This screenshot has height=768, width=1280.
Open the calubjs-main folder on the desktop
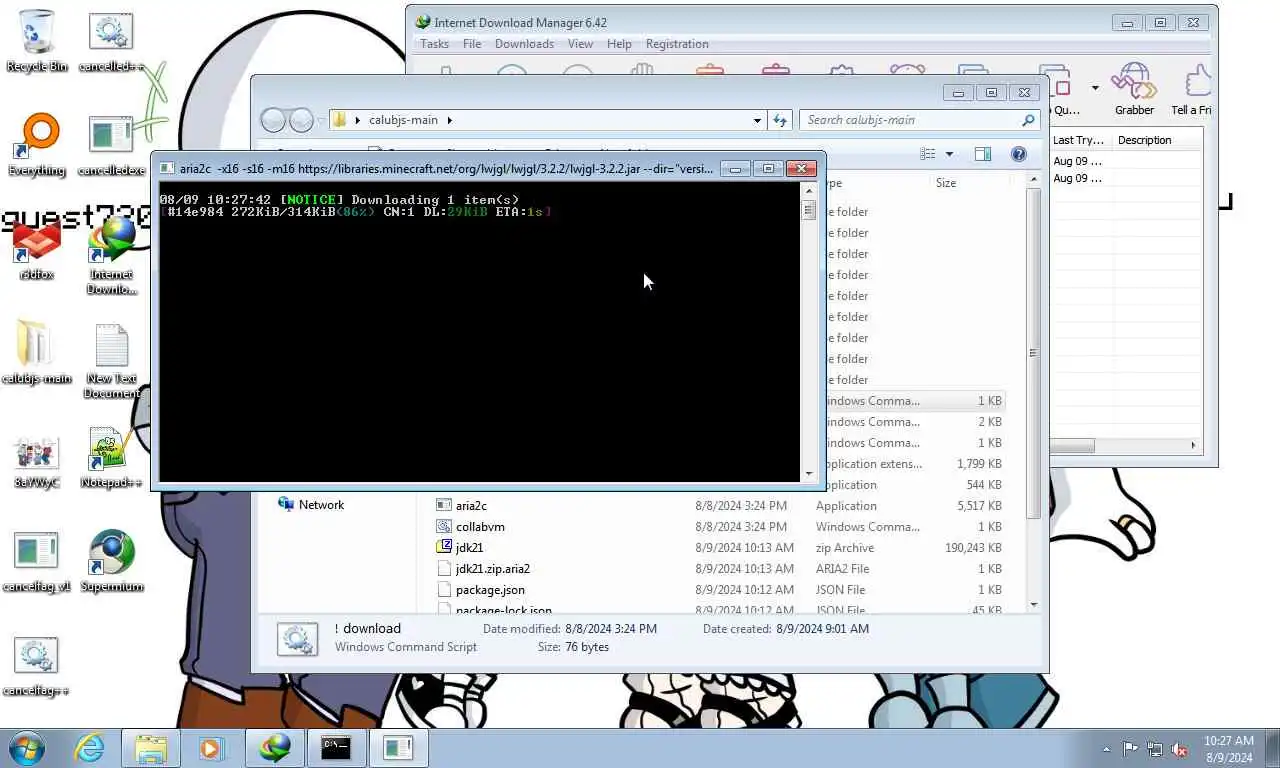pyautogui.click(x=37, y=352)
